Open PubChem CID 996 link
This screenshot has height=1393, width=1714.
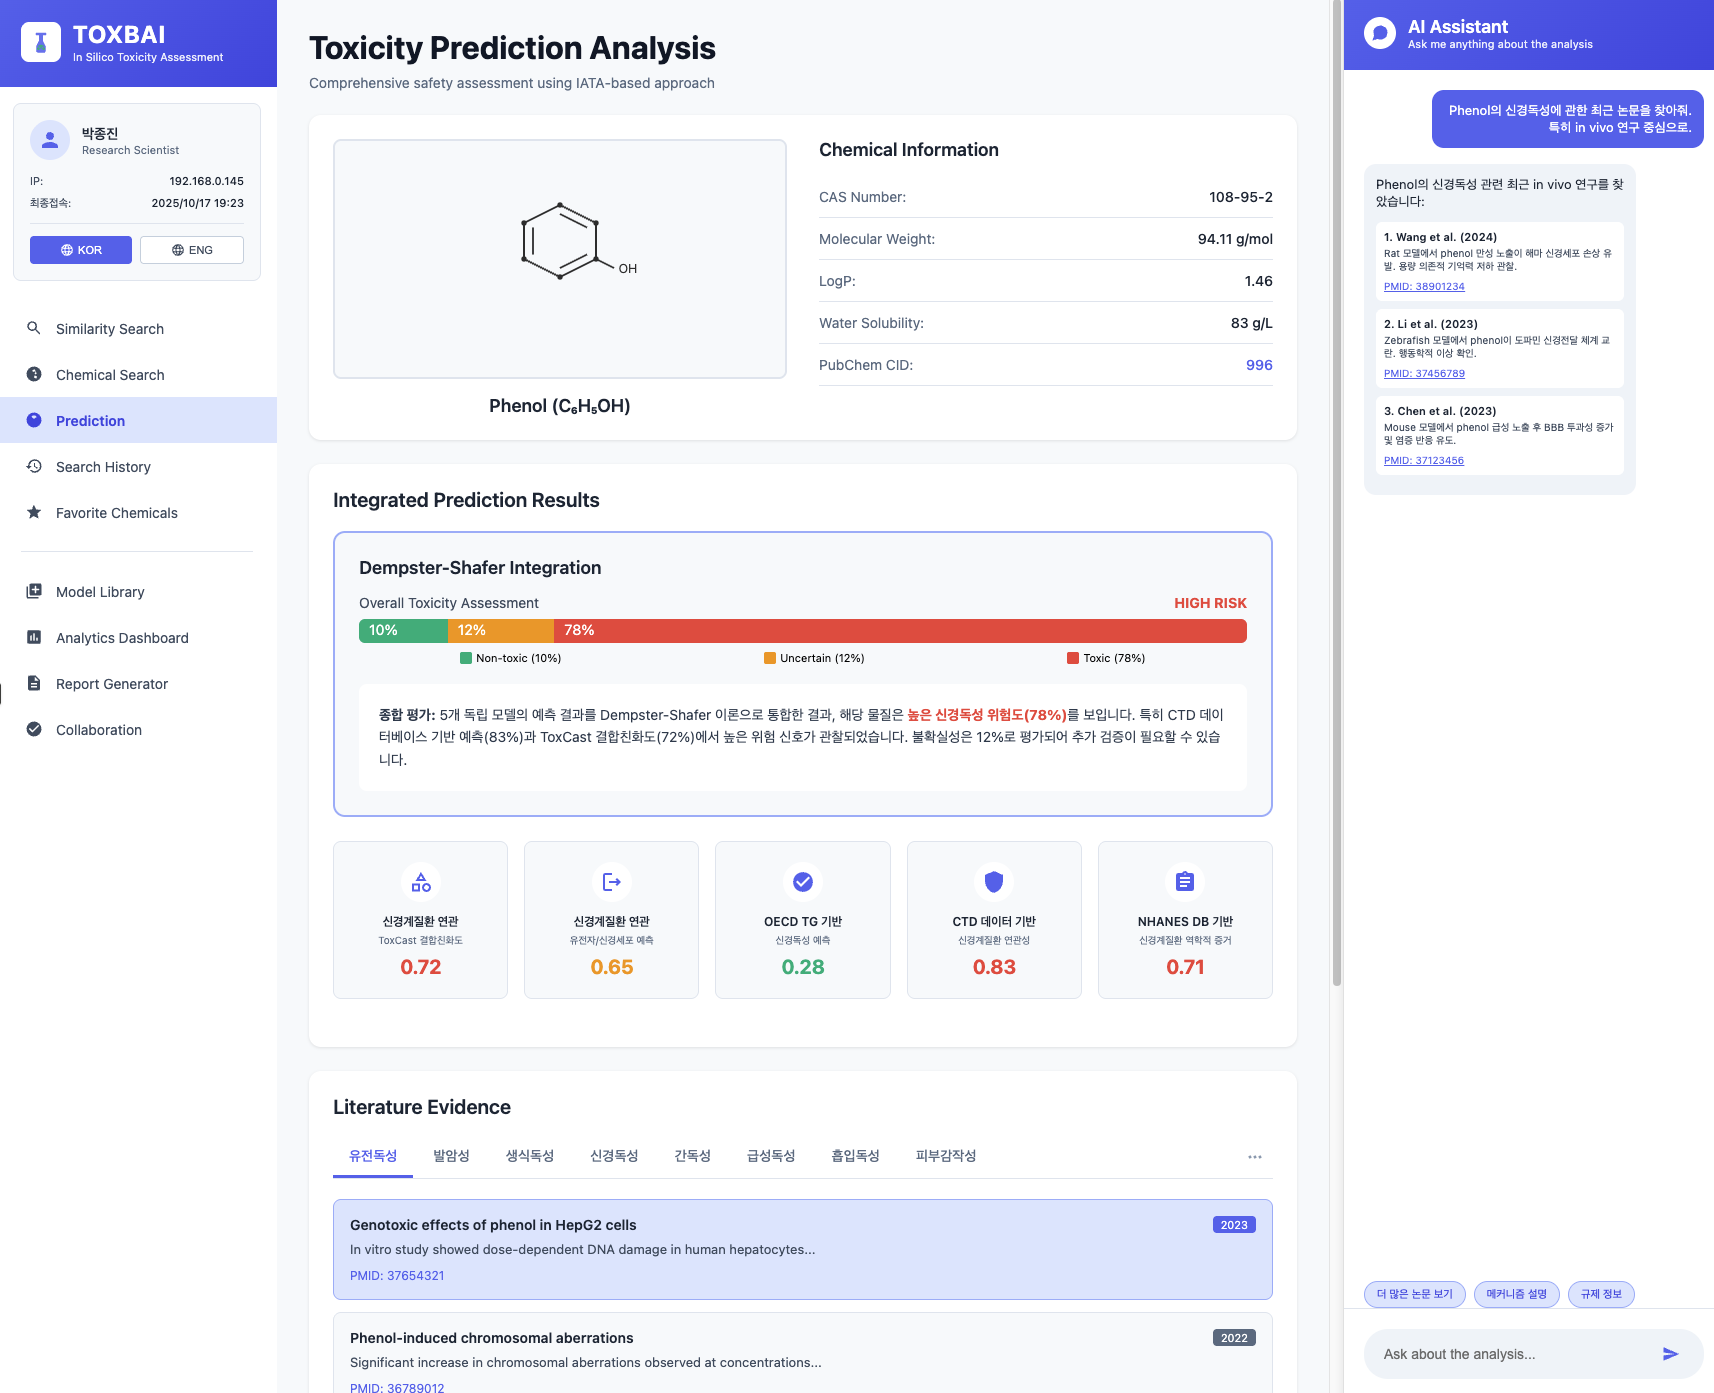pyautogui.click(x=1259, y=365)
